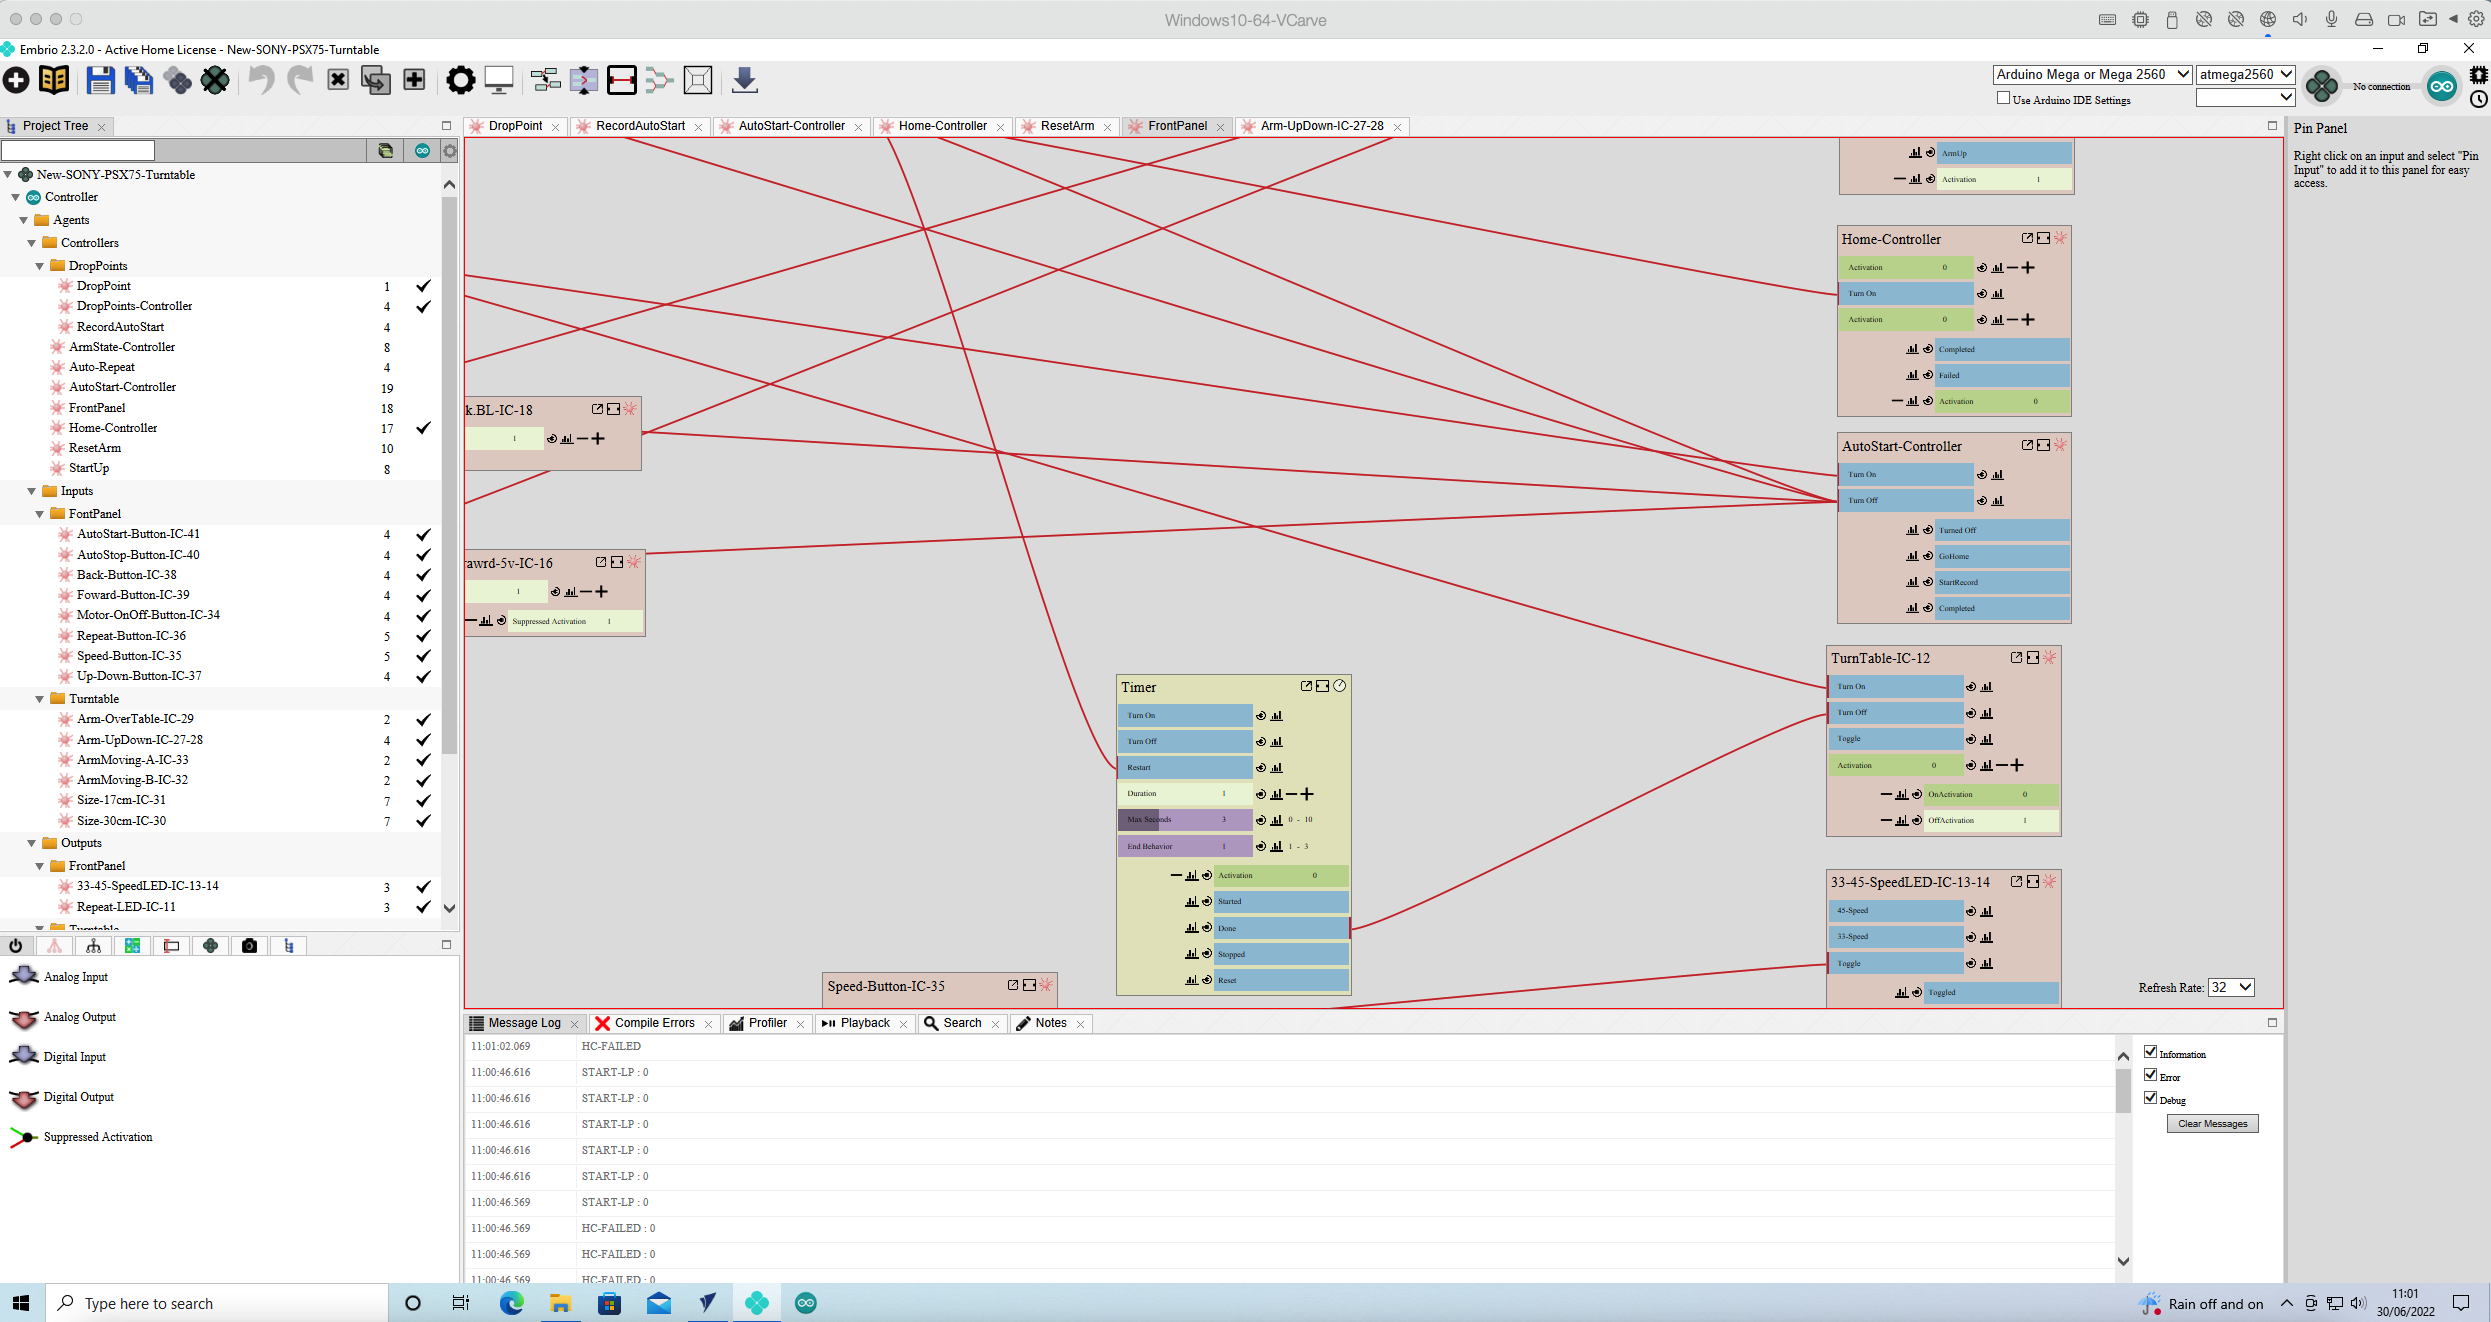Select the hierarchy tree palette tab
2491x1322 pixels.
tap(93, 946)
